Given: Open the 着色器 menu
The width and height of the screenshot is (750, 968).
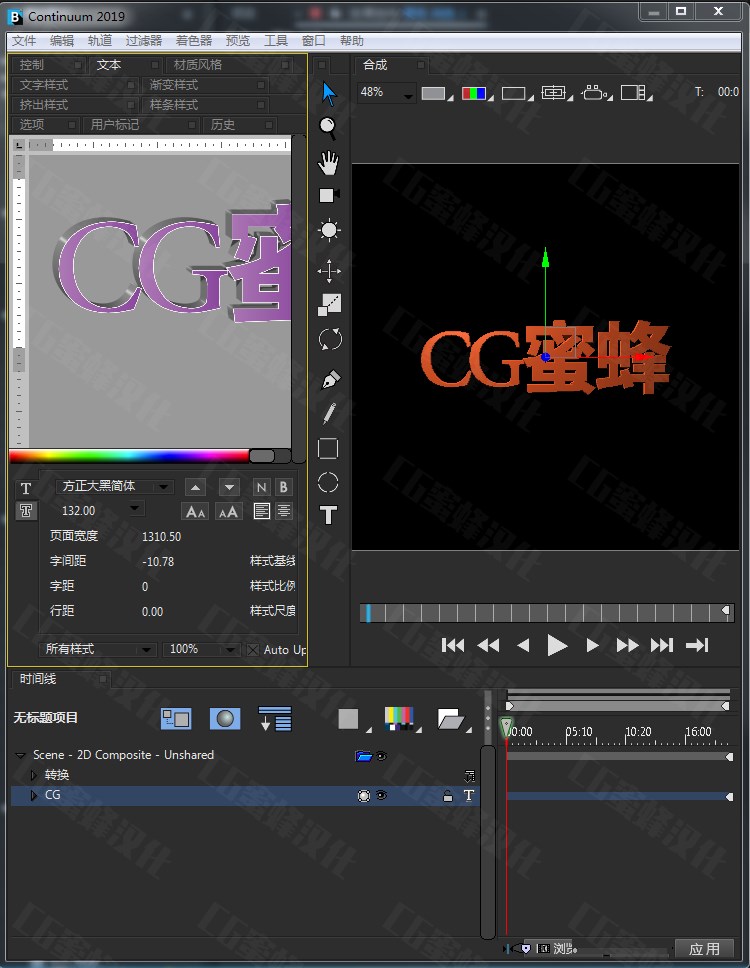Looking at the screenshot, I should (x=194, y=41).
